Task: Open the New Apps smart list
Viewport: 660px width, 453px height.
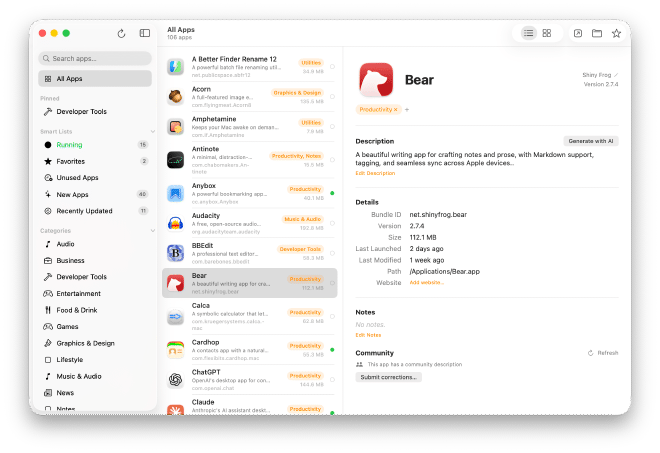Action: [95, 195]
